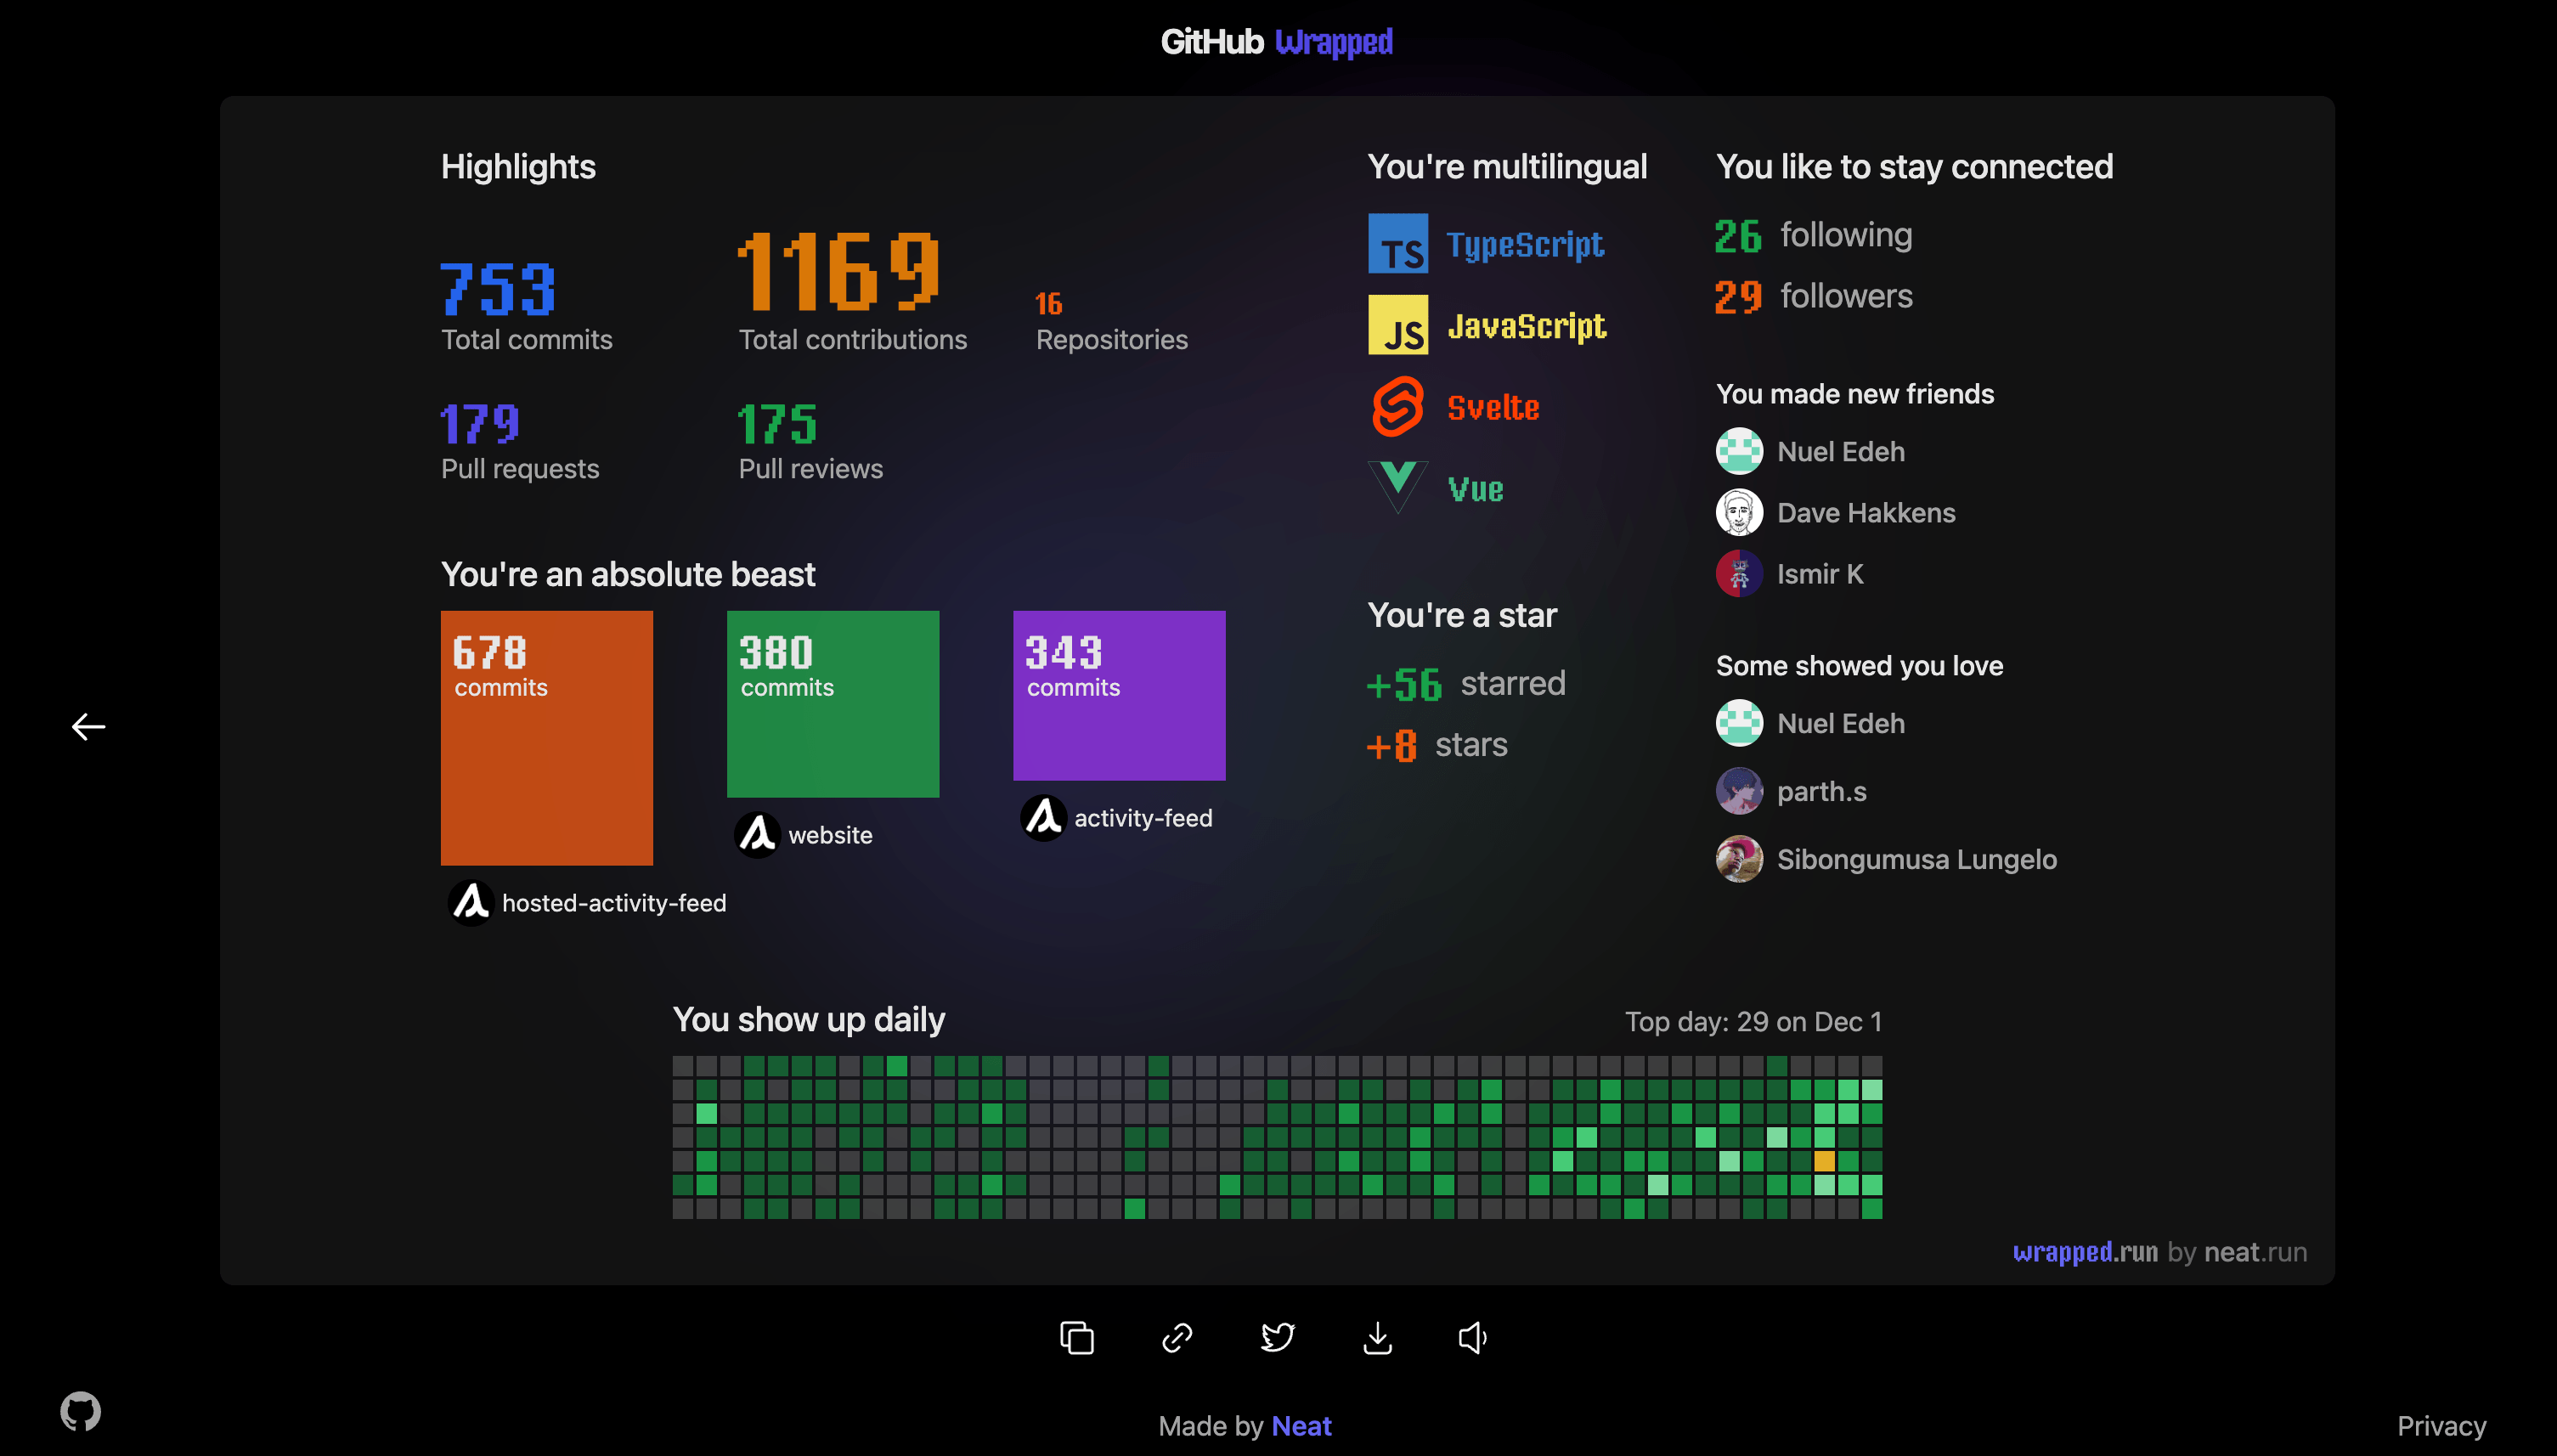
Task: Click the 175 Pull reviews number
Action: pos(777,424)
